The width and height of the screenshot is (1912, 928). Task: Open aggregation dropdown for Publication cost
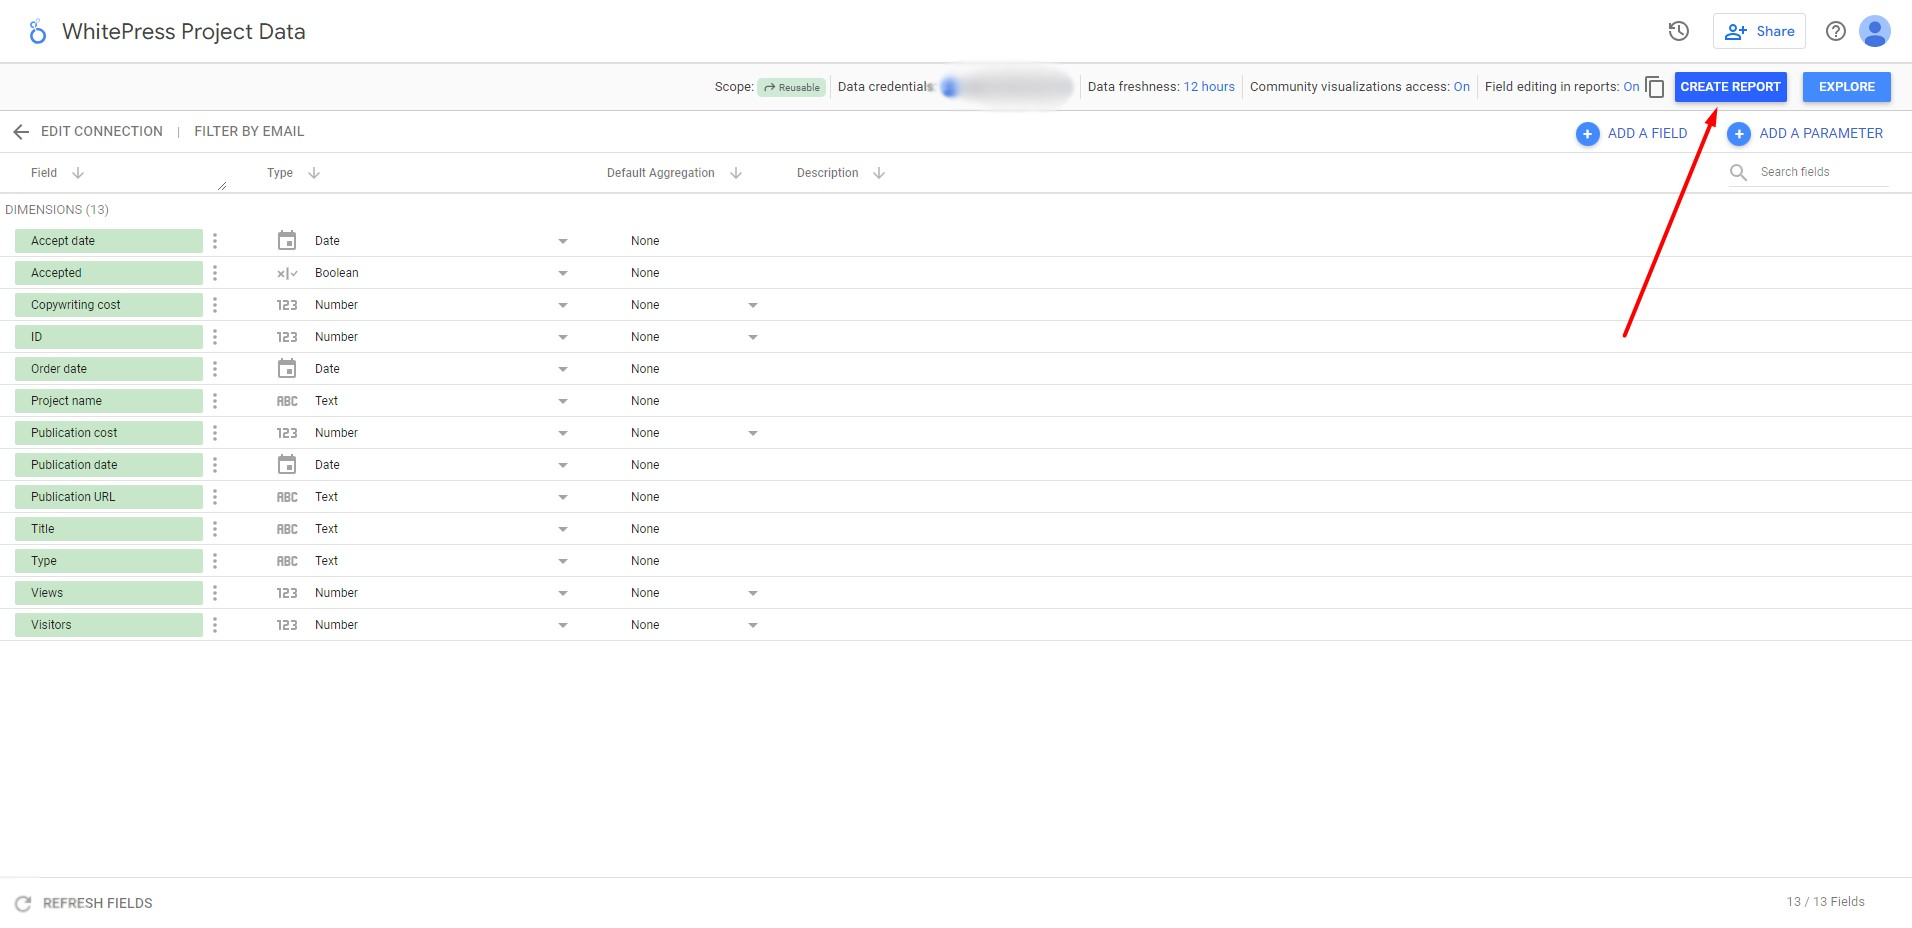click(x=753, y=433)
